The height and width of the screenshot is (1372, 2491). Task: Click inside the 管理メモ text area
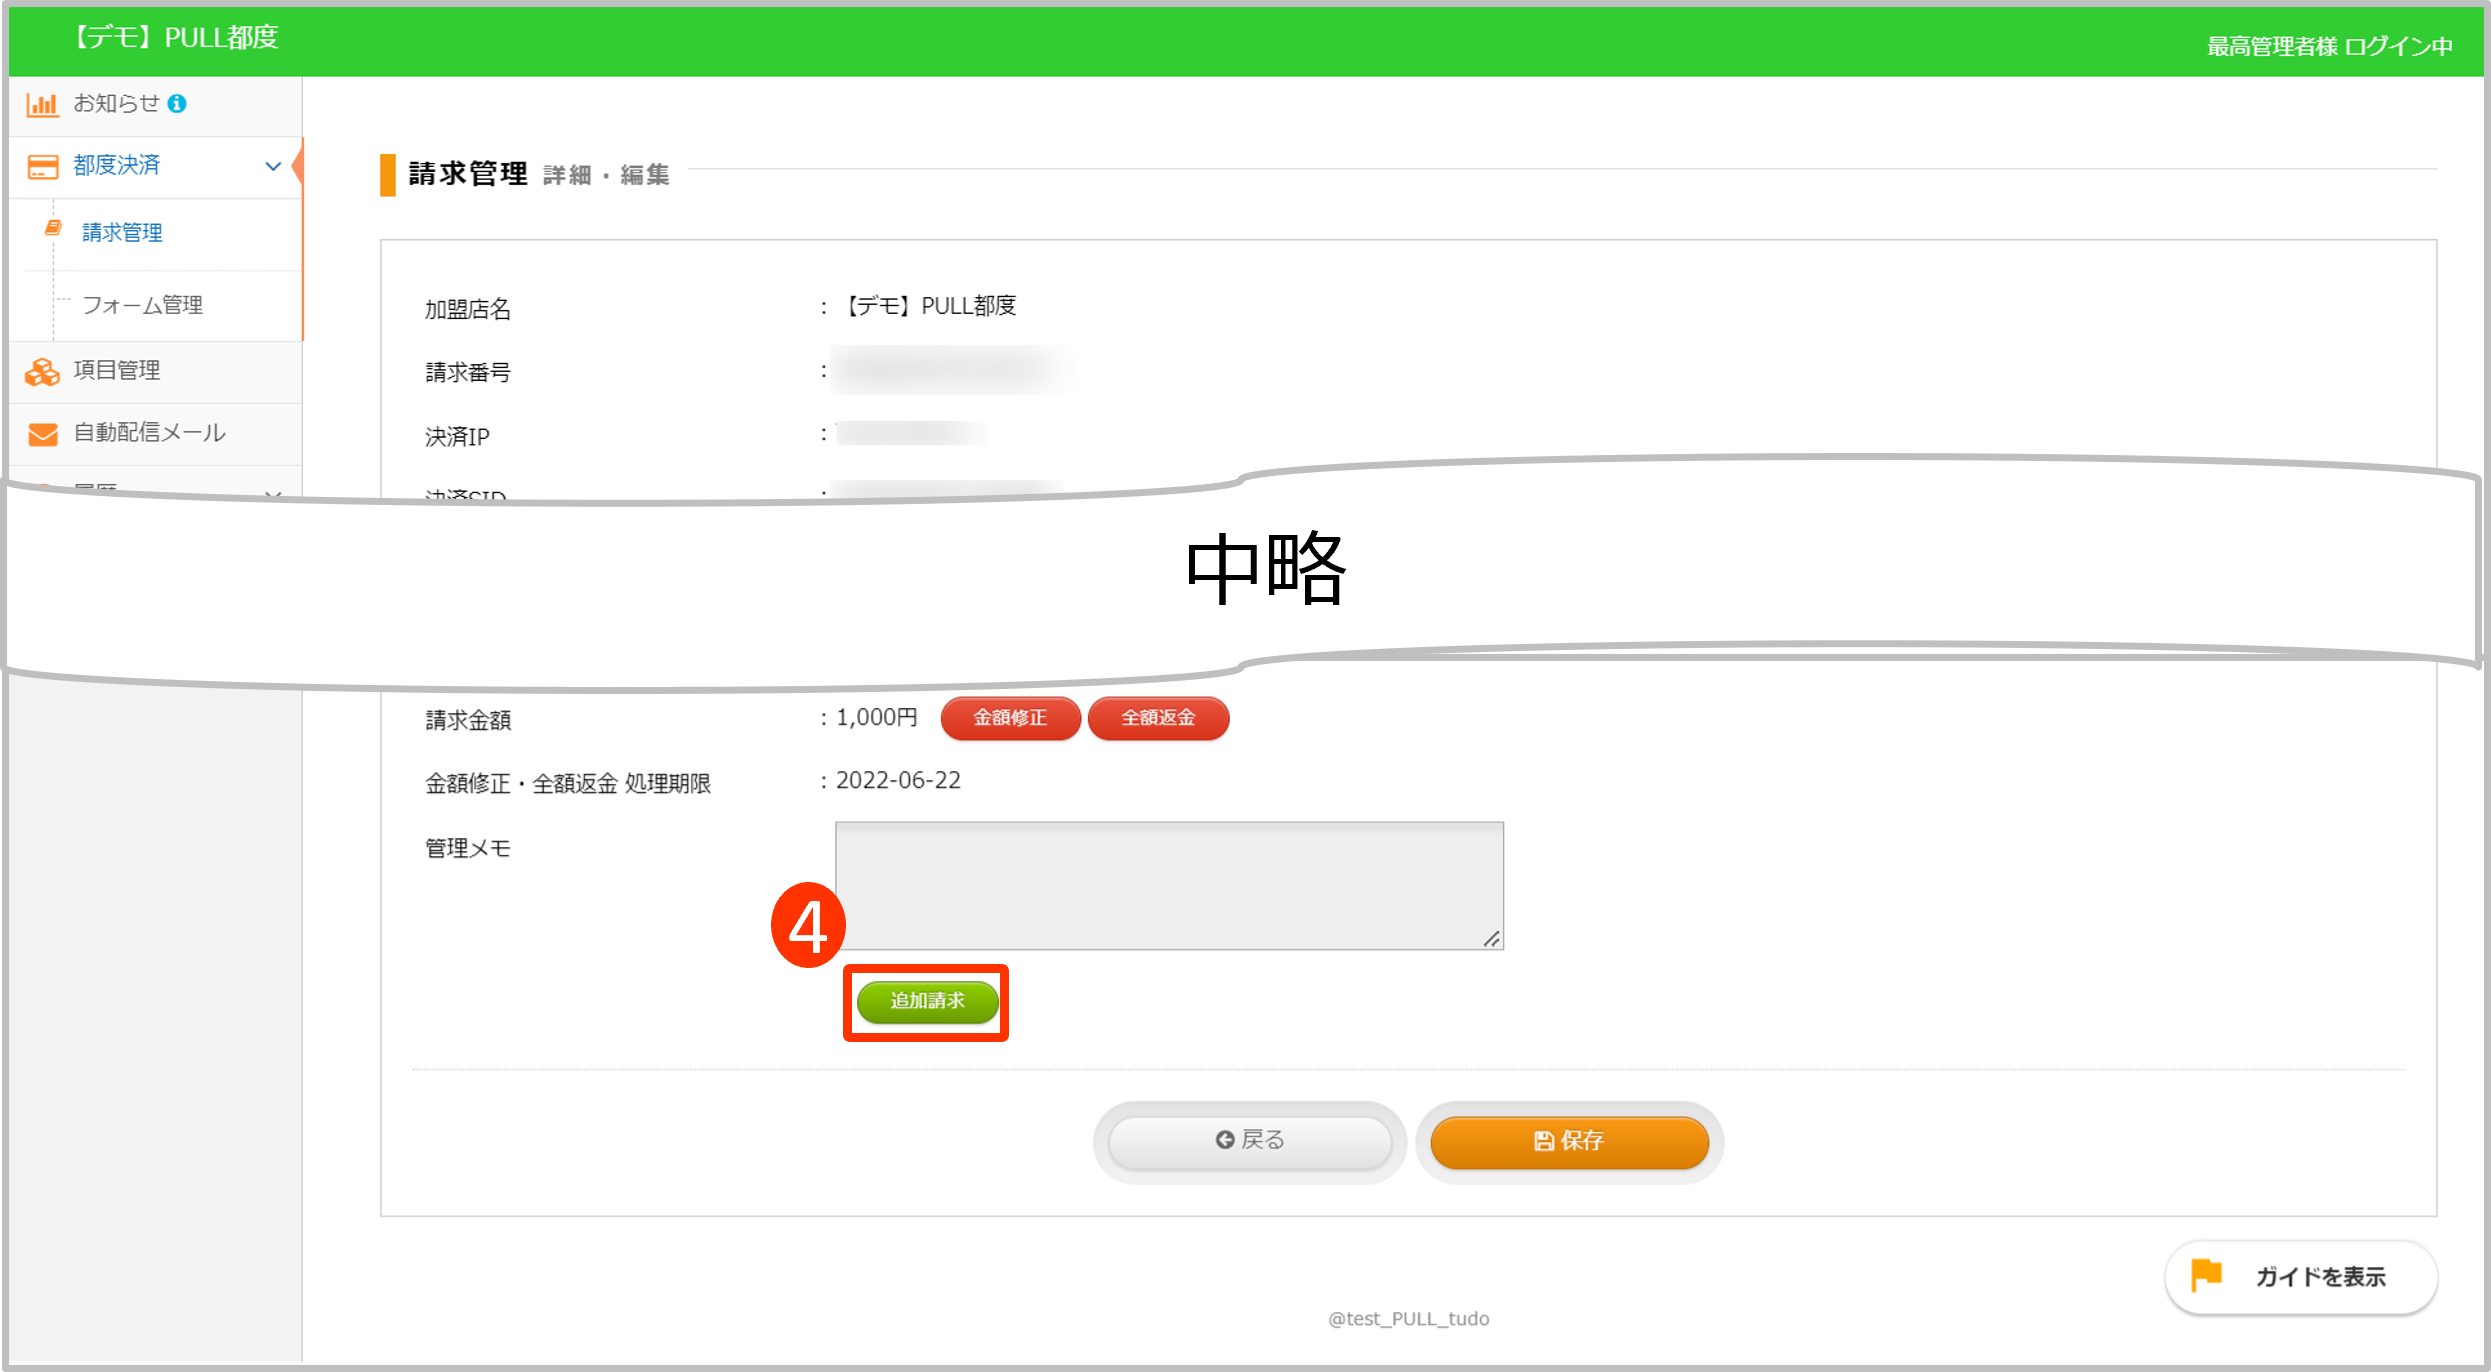[x=1168, y=885]
